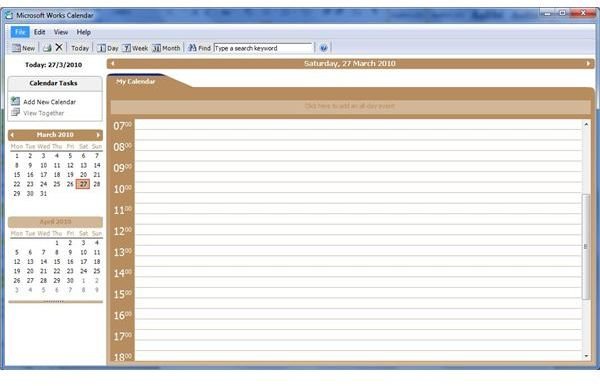Click the Add New Calendar icon
This screenshot has width=600, height=386.
15,101
